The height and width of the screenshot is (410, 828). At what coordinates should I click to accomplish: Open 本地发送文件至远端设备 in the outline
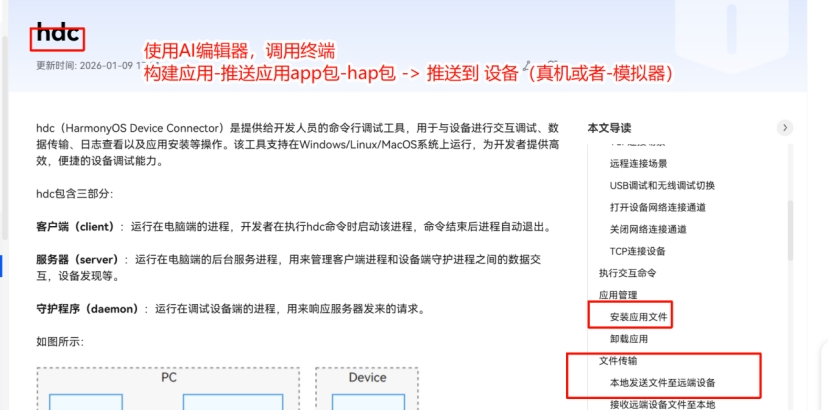[x=662, y=383]
